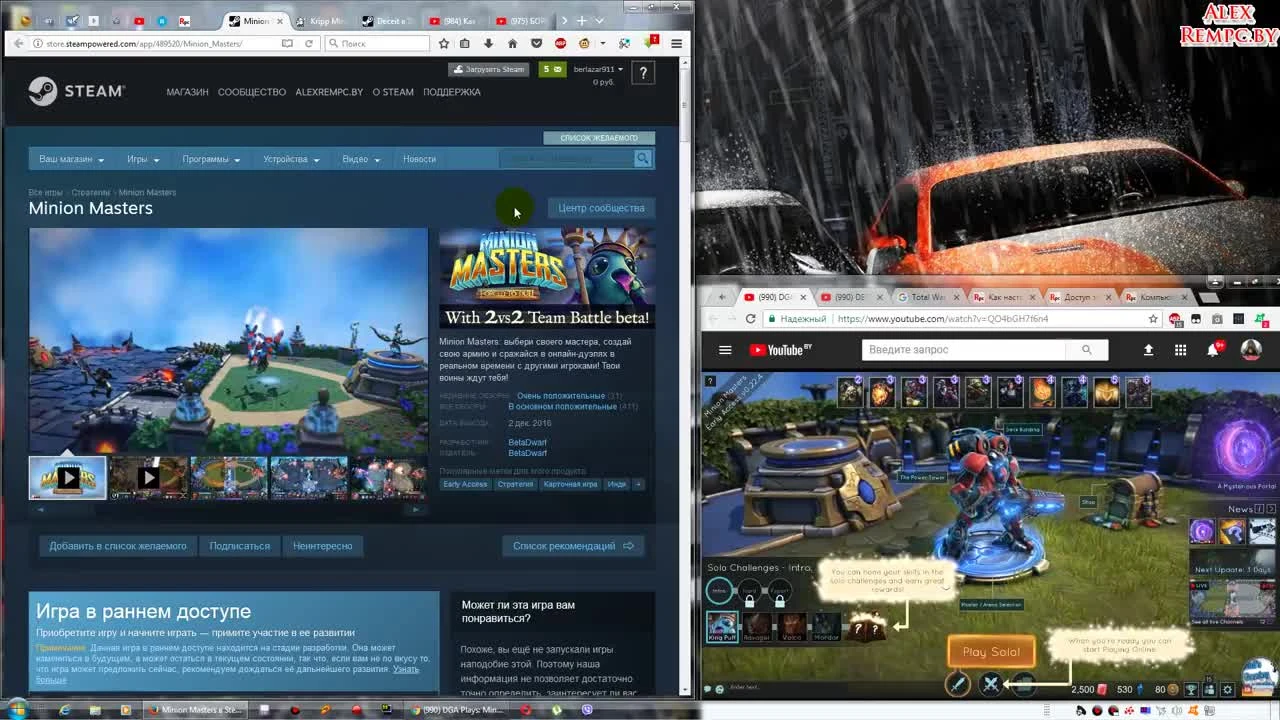Click the YouTube Введите запрос search box
The image size is (1280, 720).
pyautogui.click(x=964, y=350)
